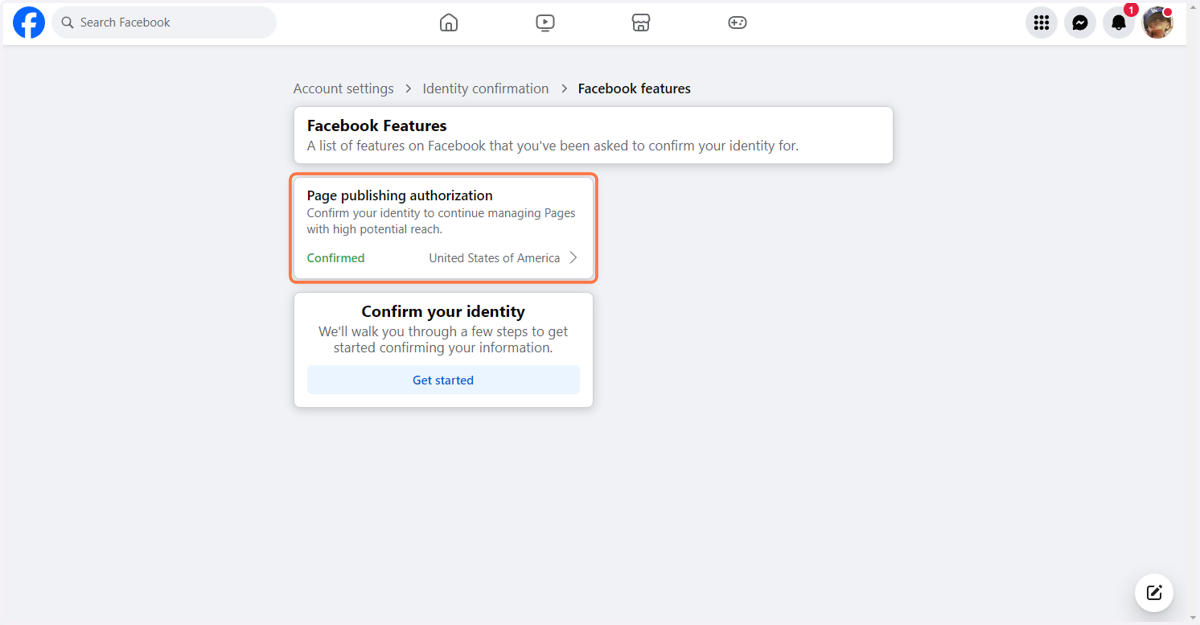The height and width of the screenshot is (625, 1200).
Task: Open the nine-dot Menu grid icon
Action: (x=1041, y=22)
